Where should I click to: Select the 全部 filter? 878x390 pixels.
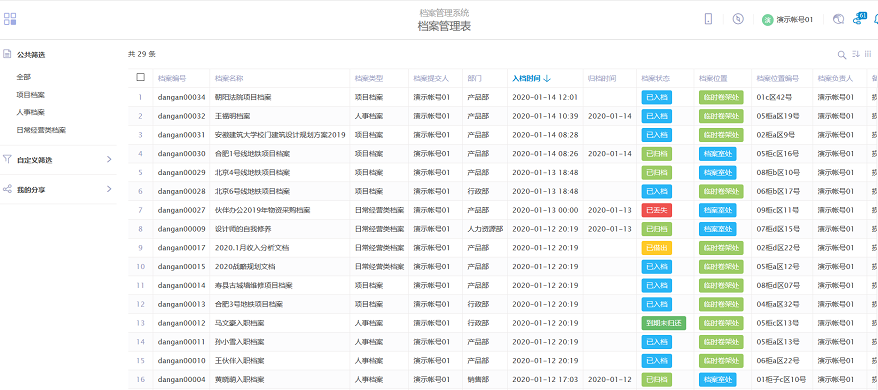coord(24,77)
